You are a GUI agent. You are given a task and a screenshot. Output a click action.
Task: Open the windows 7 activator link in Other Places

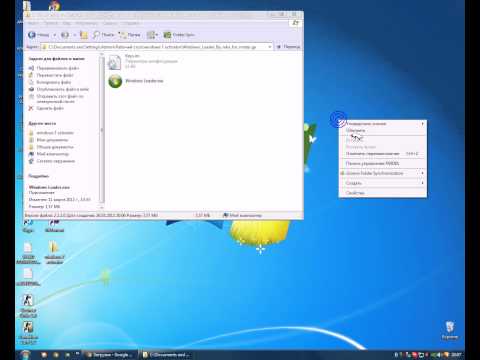[x=55, y=133]
